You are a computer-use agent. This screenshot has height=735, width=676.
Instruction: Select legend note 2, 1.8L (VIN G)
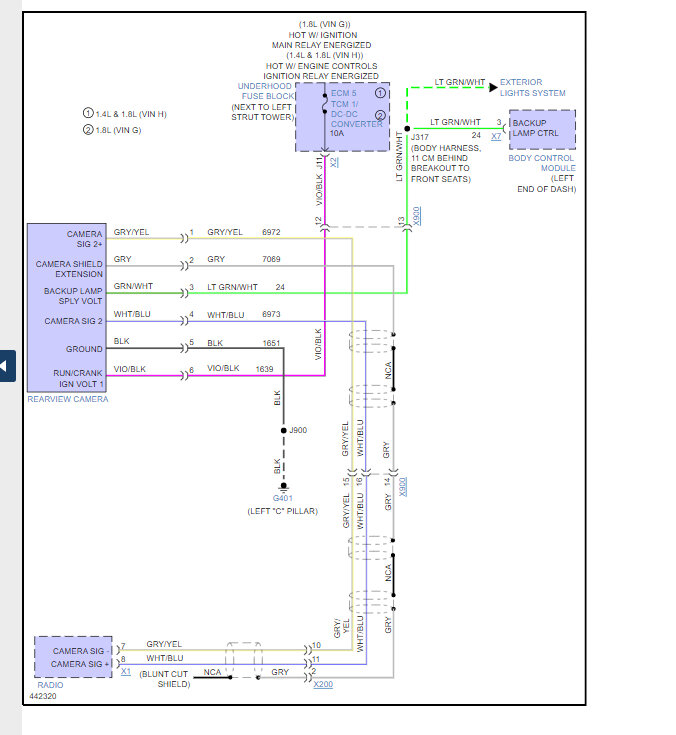tap(112, 130)
